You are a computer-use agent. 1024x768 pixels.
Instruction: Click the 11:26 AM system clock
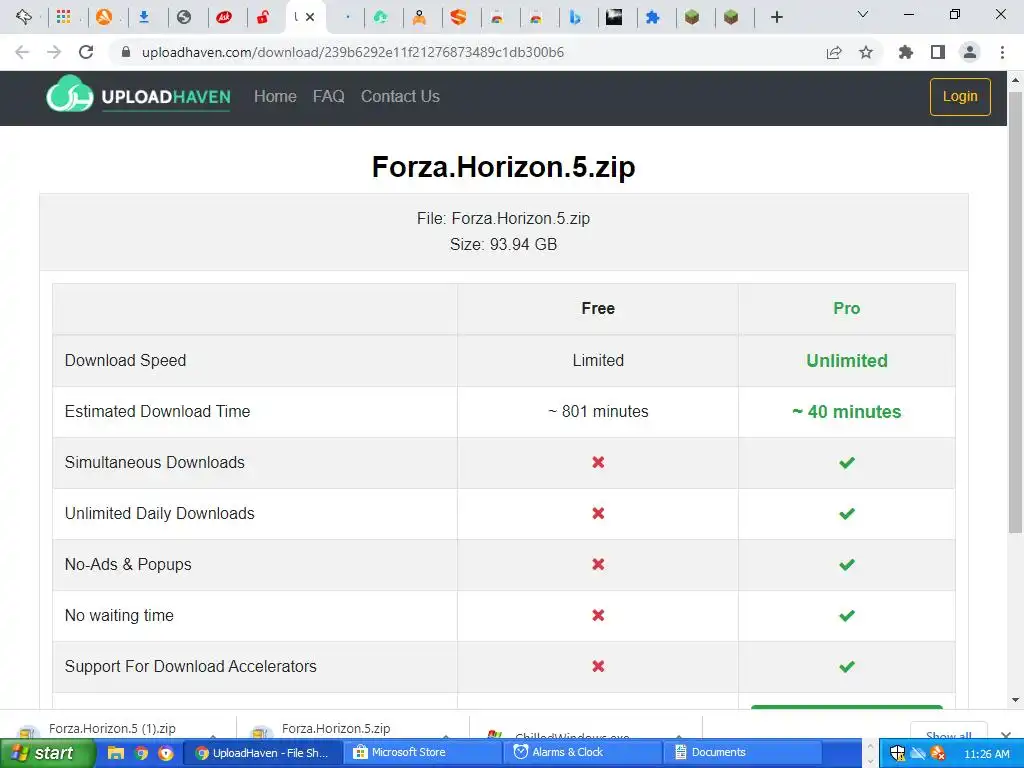987,754
